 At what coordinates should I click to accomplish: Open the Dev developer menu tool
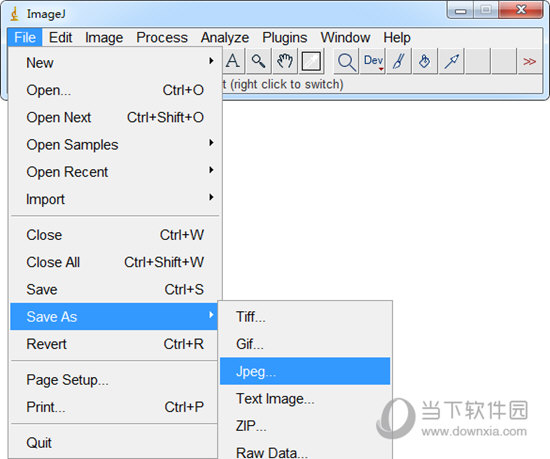click(373, 61)
